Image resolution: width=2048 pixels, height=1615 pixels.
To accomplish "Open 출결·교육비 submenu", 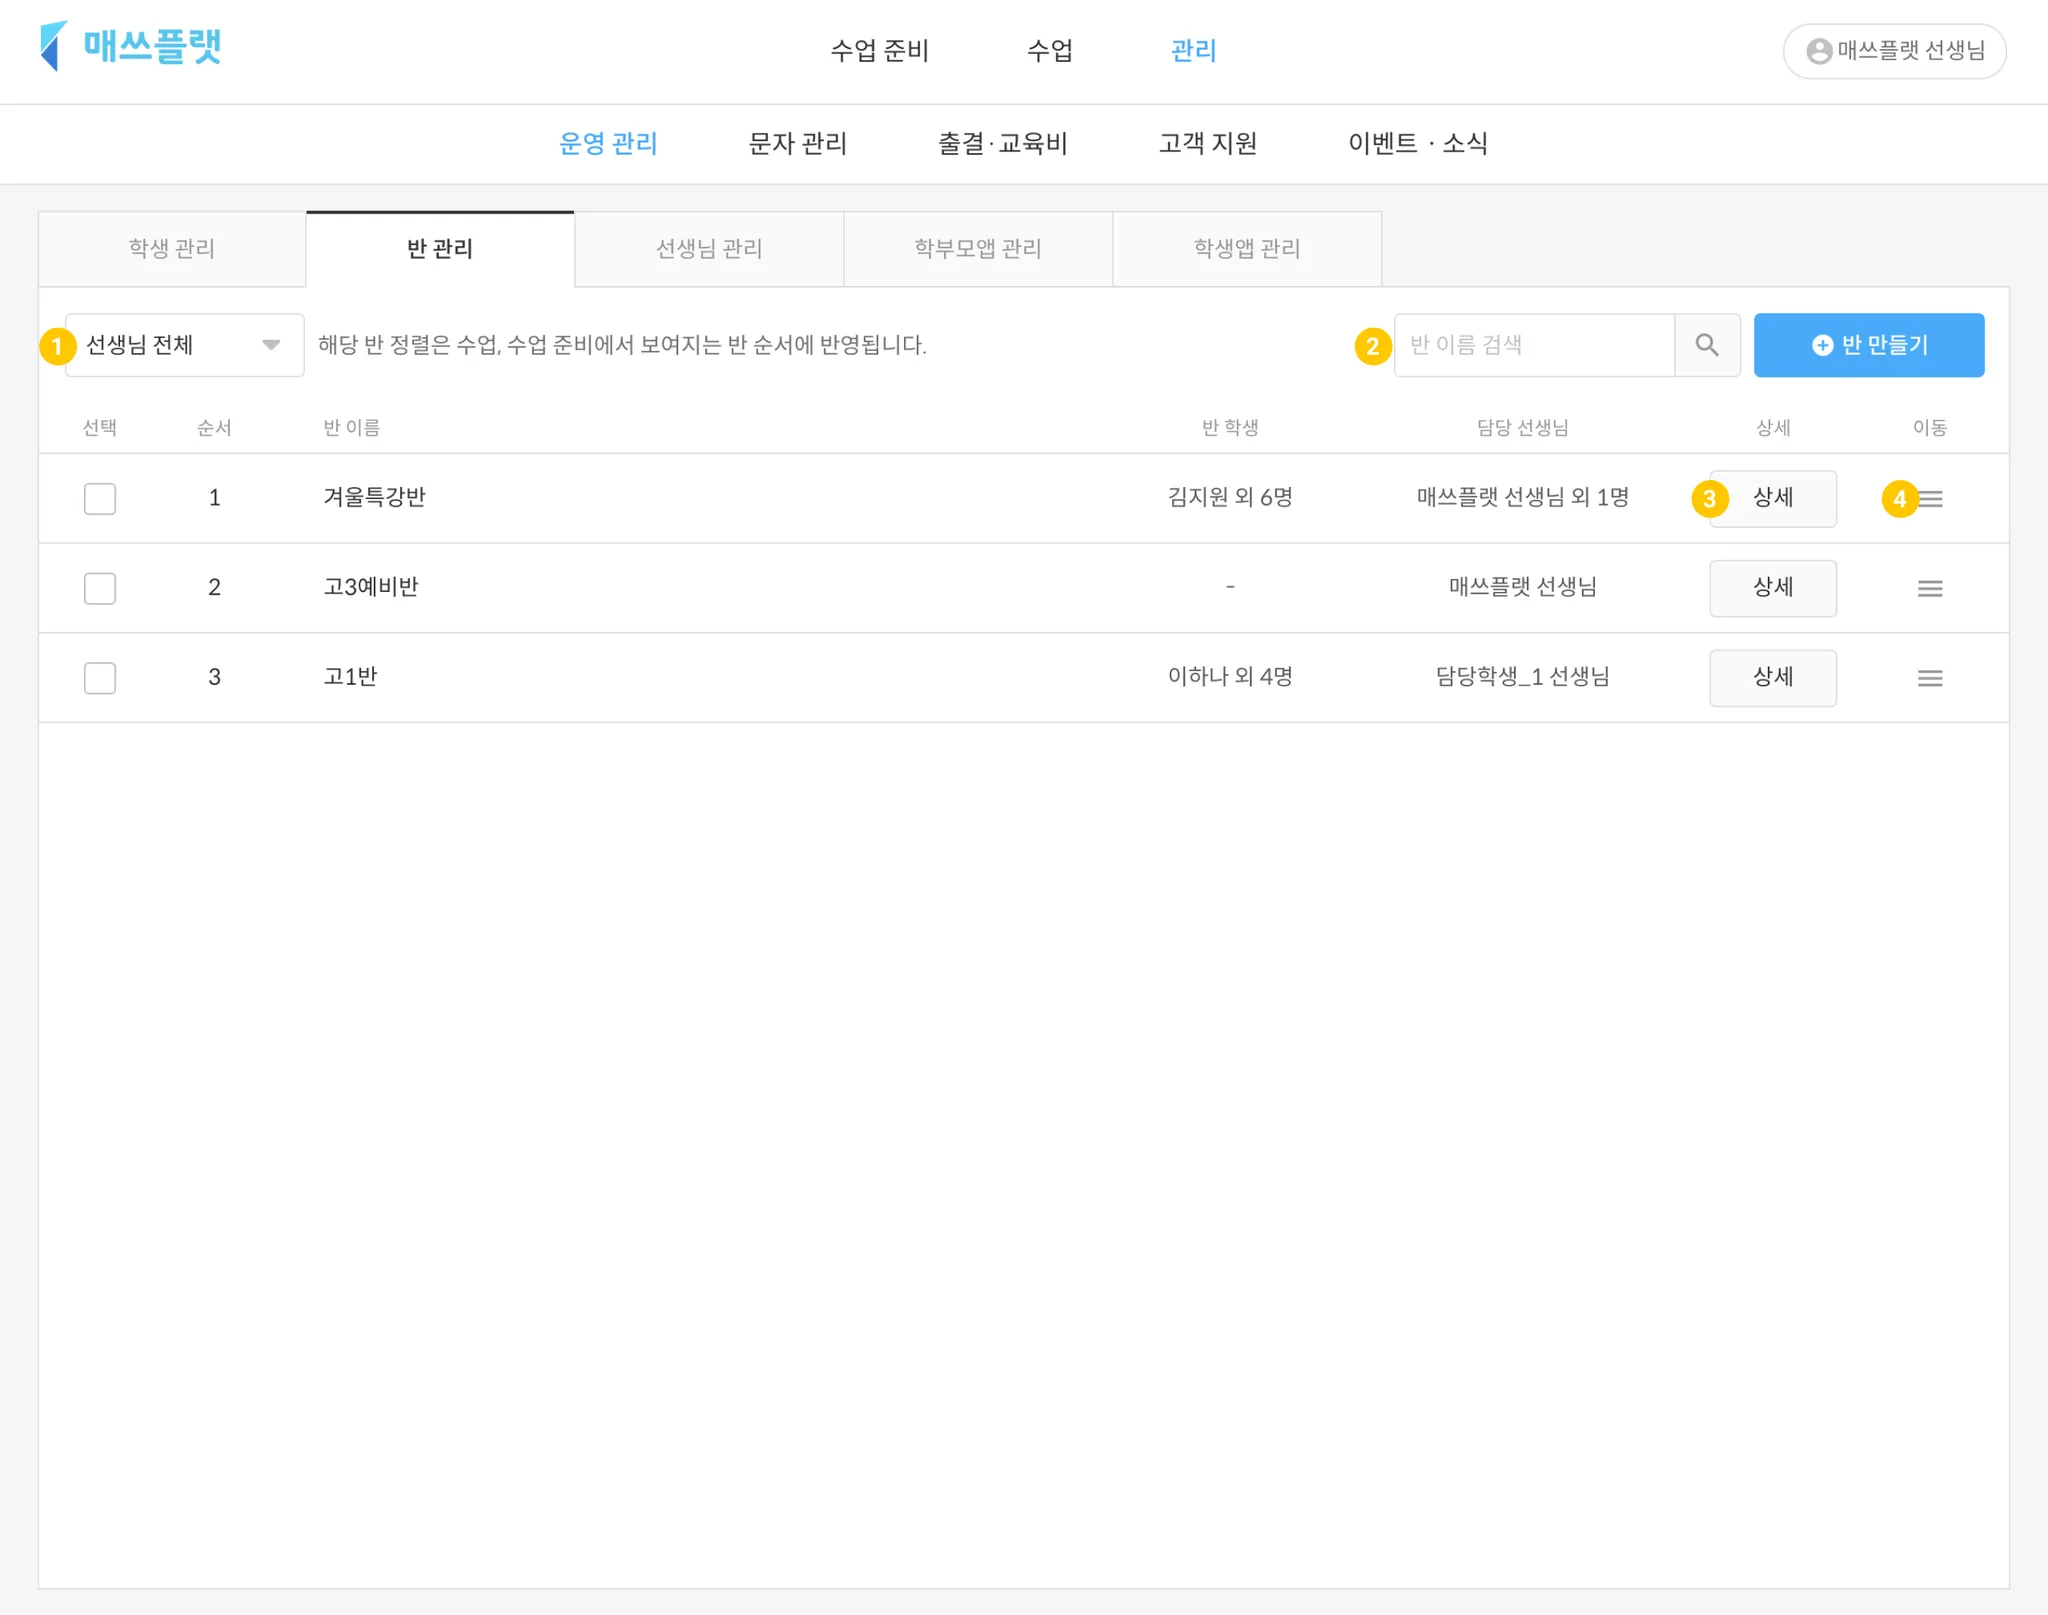I will point(1002,144).
